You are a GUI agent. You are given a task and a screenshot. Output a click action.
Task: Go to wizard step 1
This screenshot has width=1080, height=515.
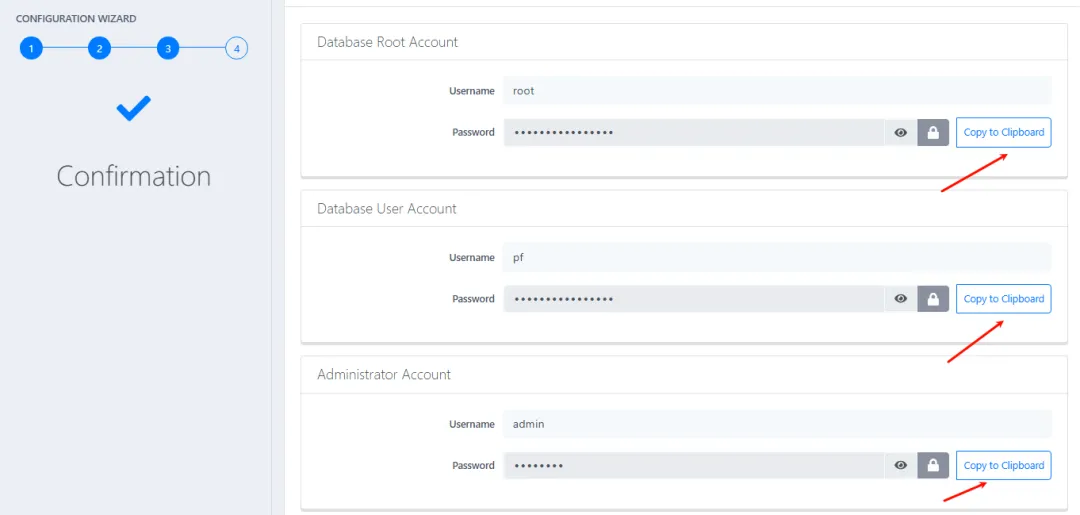[x=31, y=48]
